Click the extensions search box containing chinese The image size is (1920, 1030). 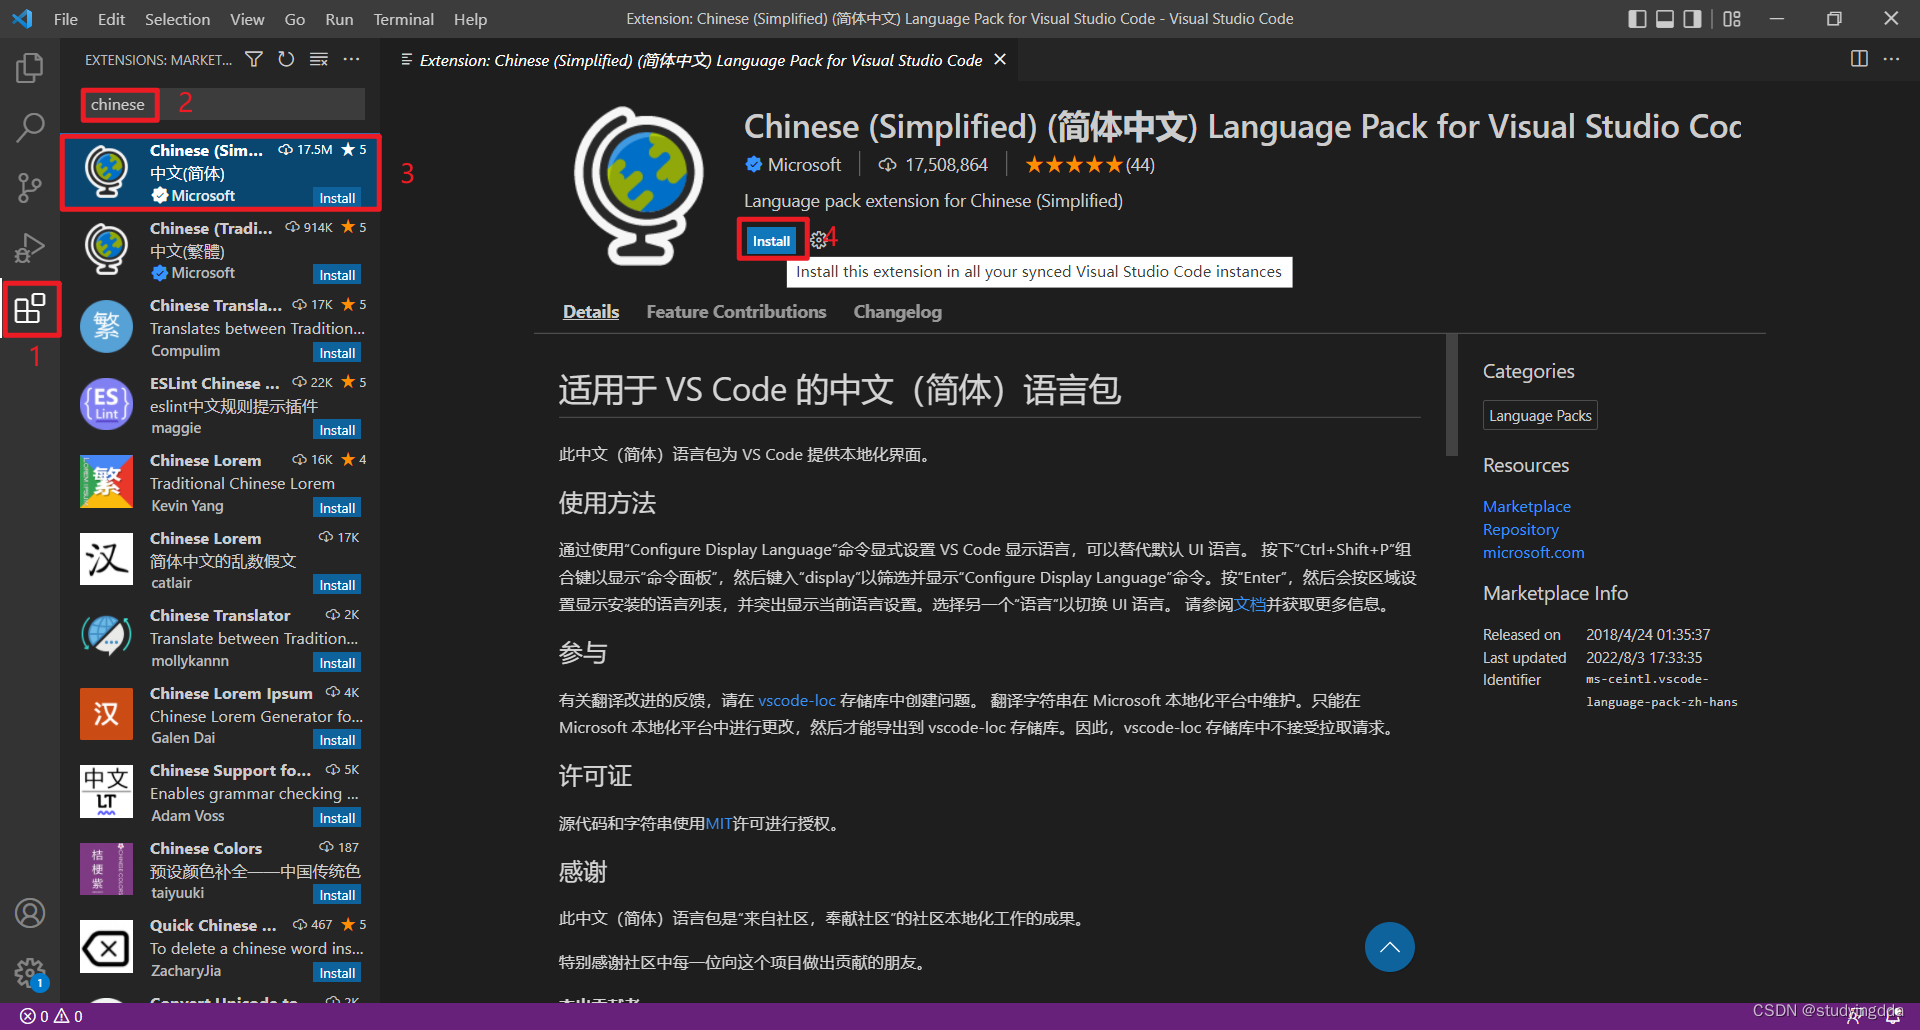(223, 104)
